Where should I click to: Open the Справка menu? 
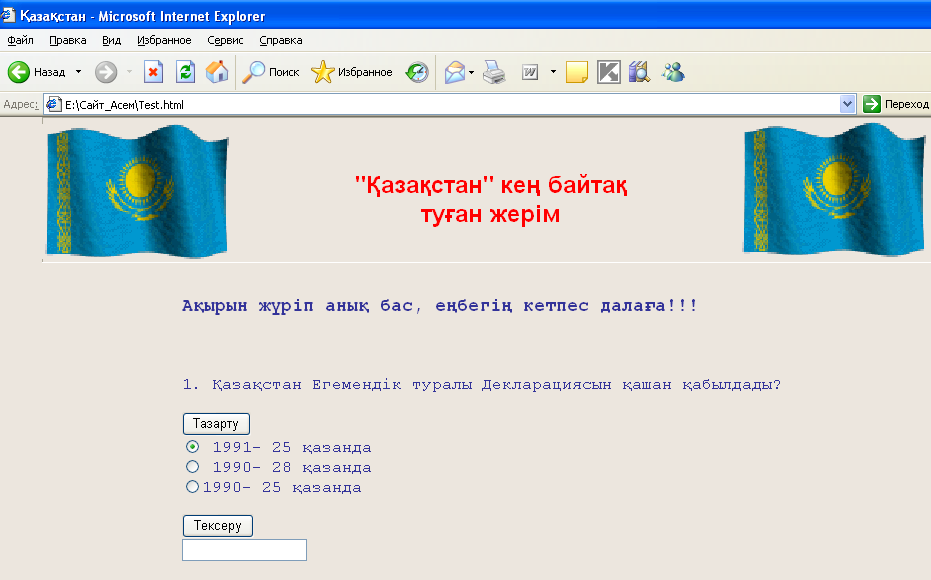click(281, 40)
